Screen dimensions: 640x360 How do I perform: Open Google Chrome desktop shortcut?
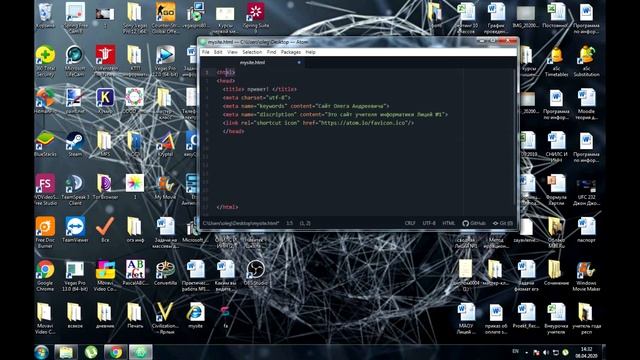45,276
